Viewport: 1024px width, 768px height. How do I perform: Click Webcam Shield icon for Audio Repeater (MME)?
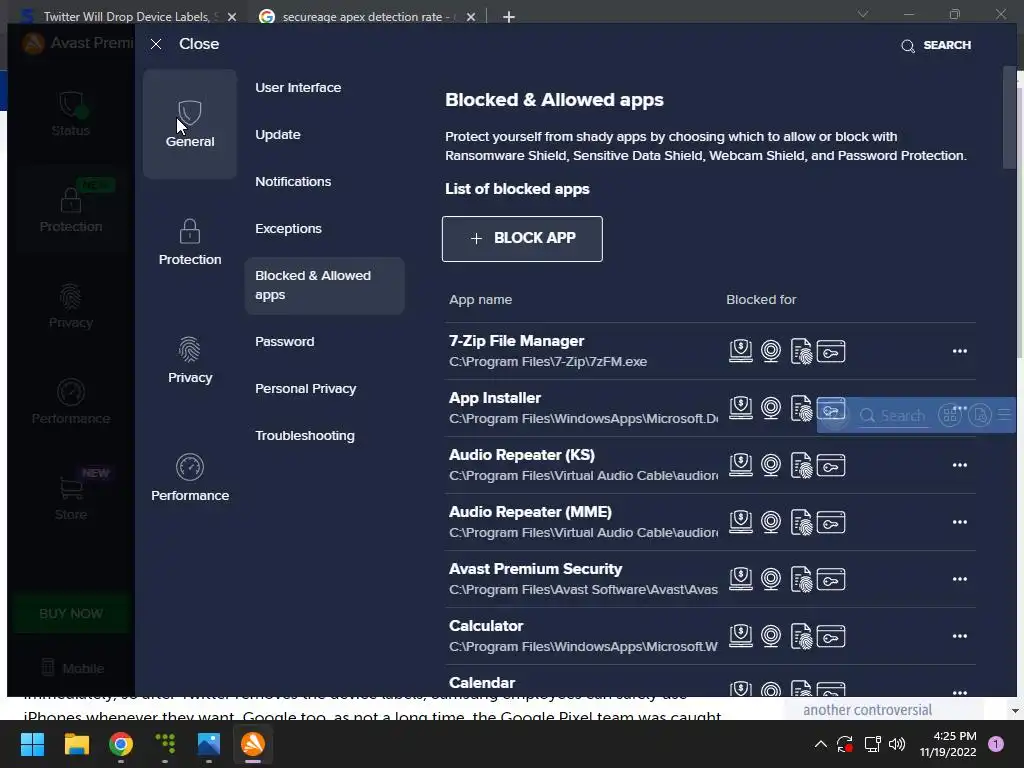771,522
